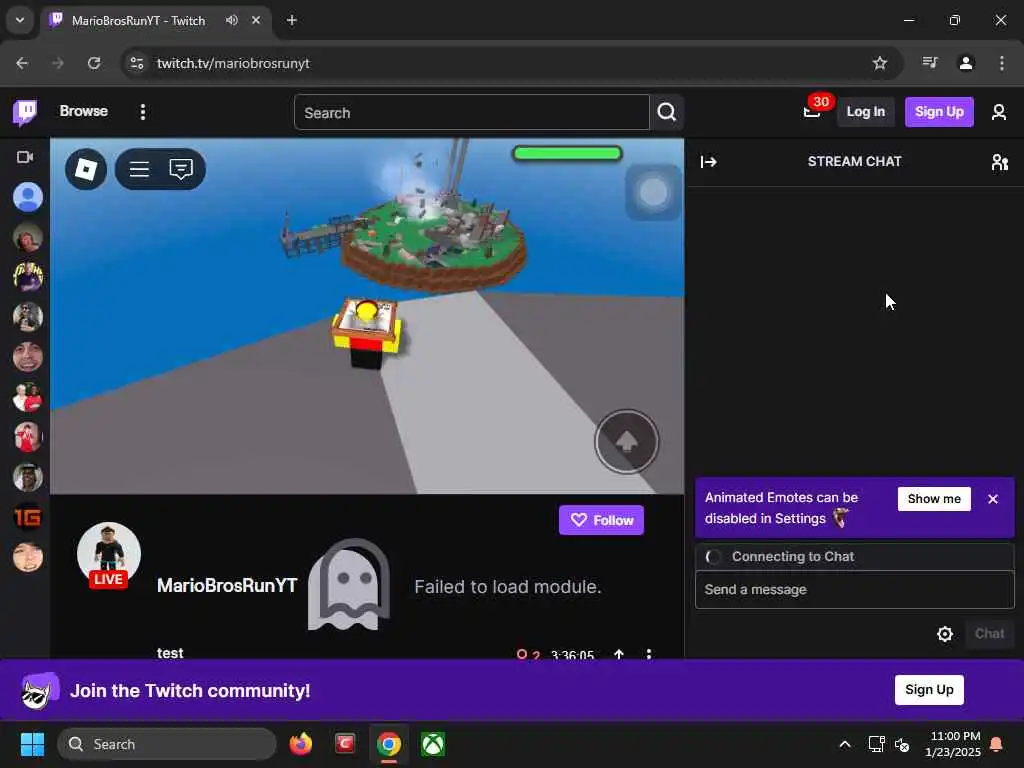1024x768 pixels.
Task: Open Xbox app from the taskbar
Action: [432, 744]
